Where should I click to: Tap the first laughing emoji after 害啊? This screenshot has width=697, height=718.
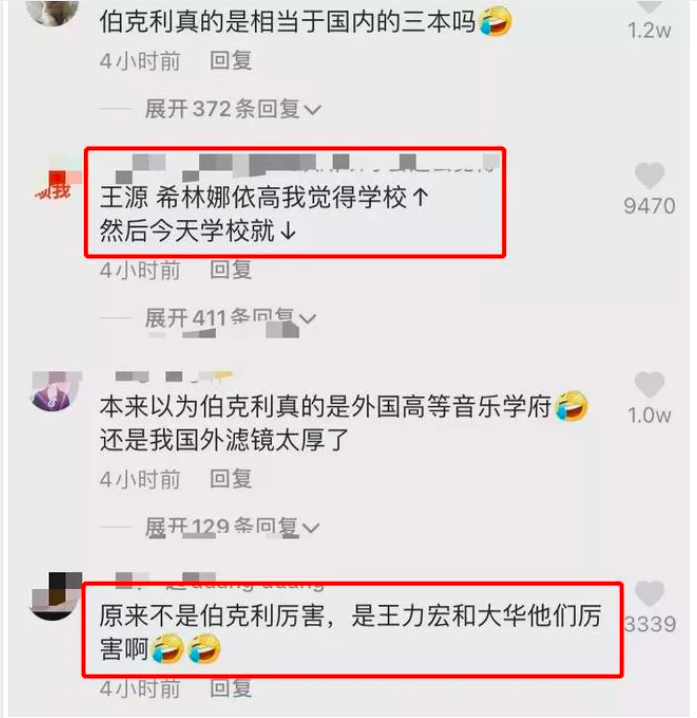pos(167,648)
